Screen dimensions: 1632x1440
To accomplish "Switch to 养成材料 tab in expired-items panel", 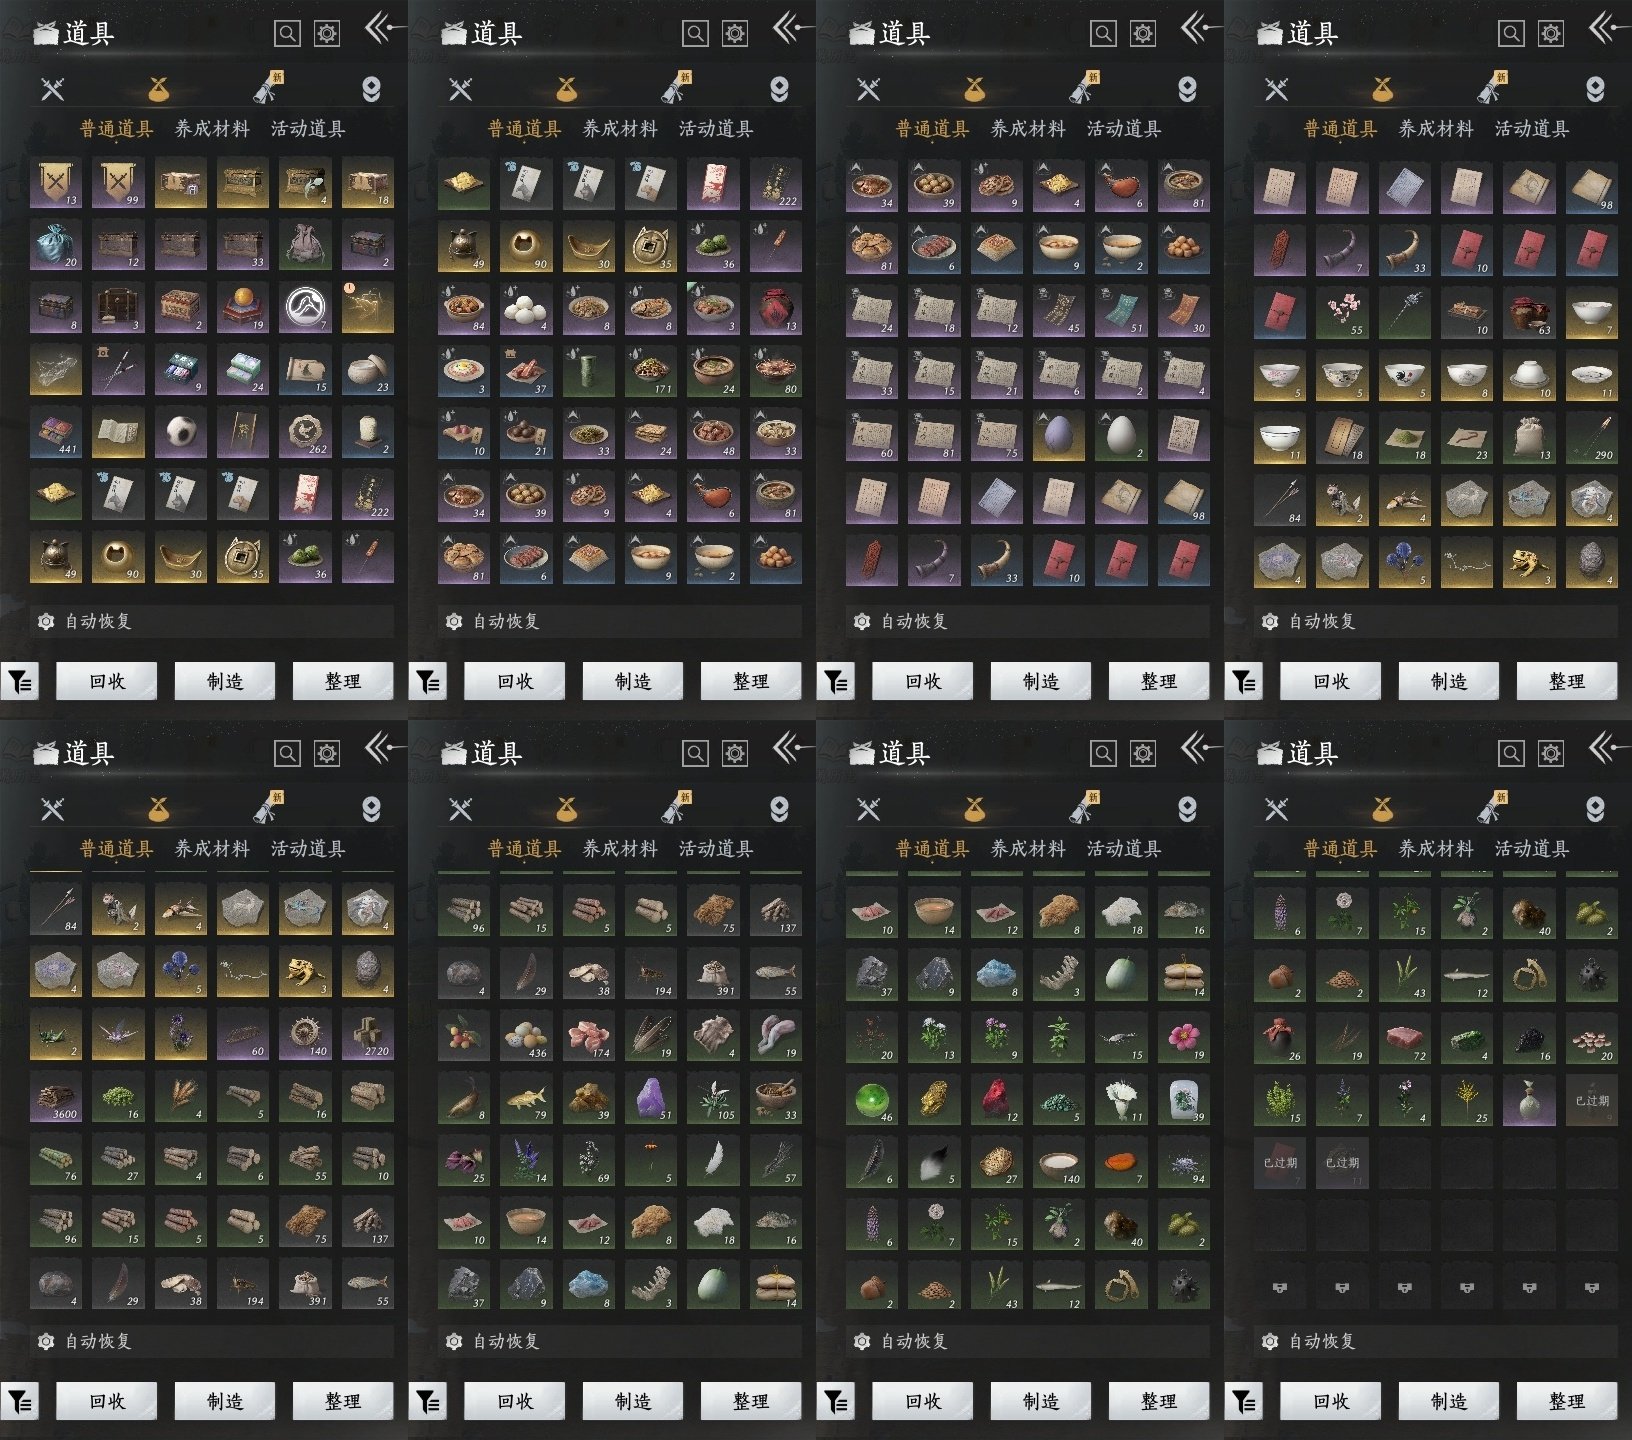I will coord(1436,848).
